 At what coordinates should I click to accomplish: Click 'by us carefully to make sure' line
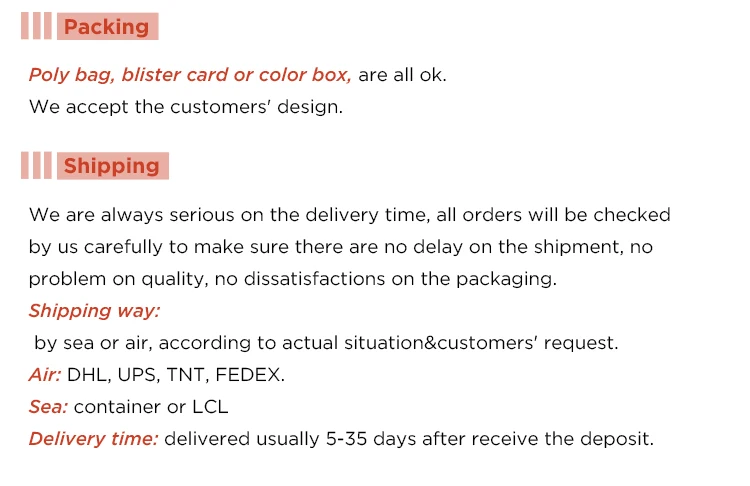pos(340,247)
